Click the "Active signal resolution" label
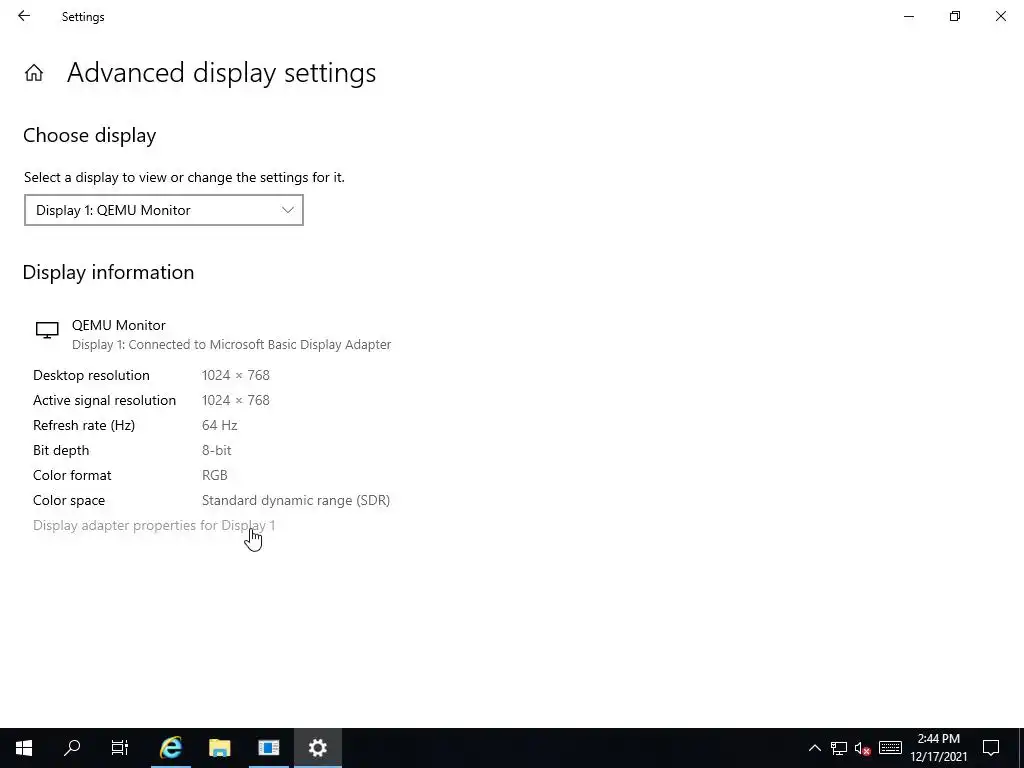 coord(104,400)
